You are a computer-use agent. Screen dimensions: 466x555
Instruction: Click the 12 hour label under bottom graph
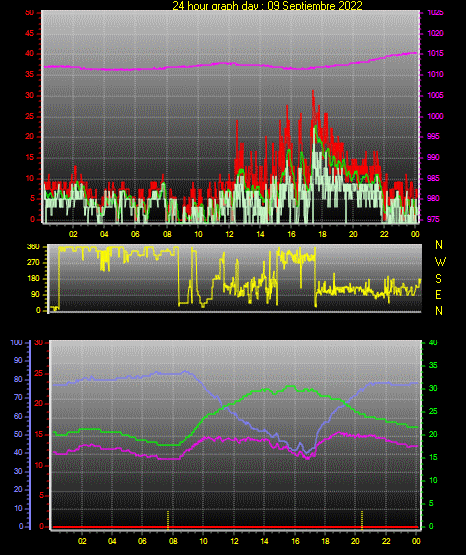point(234,541)
